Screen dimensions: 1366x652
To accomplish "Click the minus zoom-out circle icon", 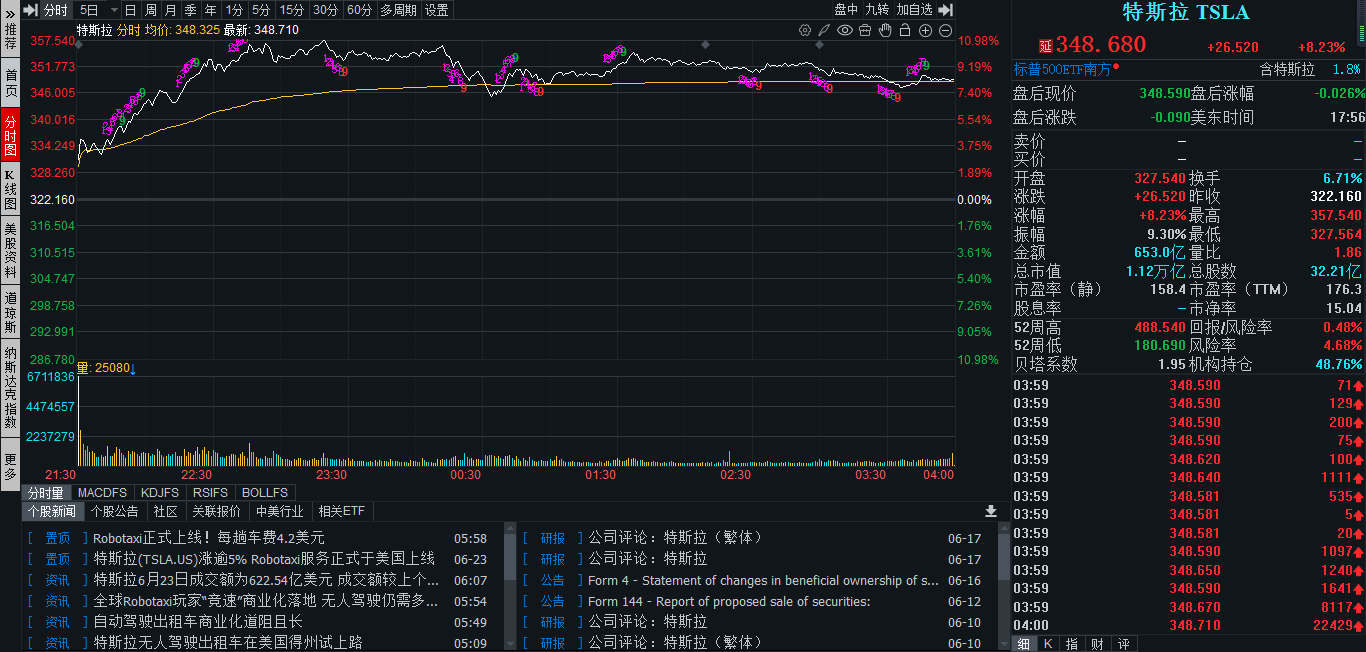I will click(944, 30).
